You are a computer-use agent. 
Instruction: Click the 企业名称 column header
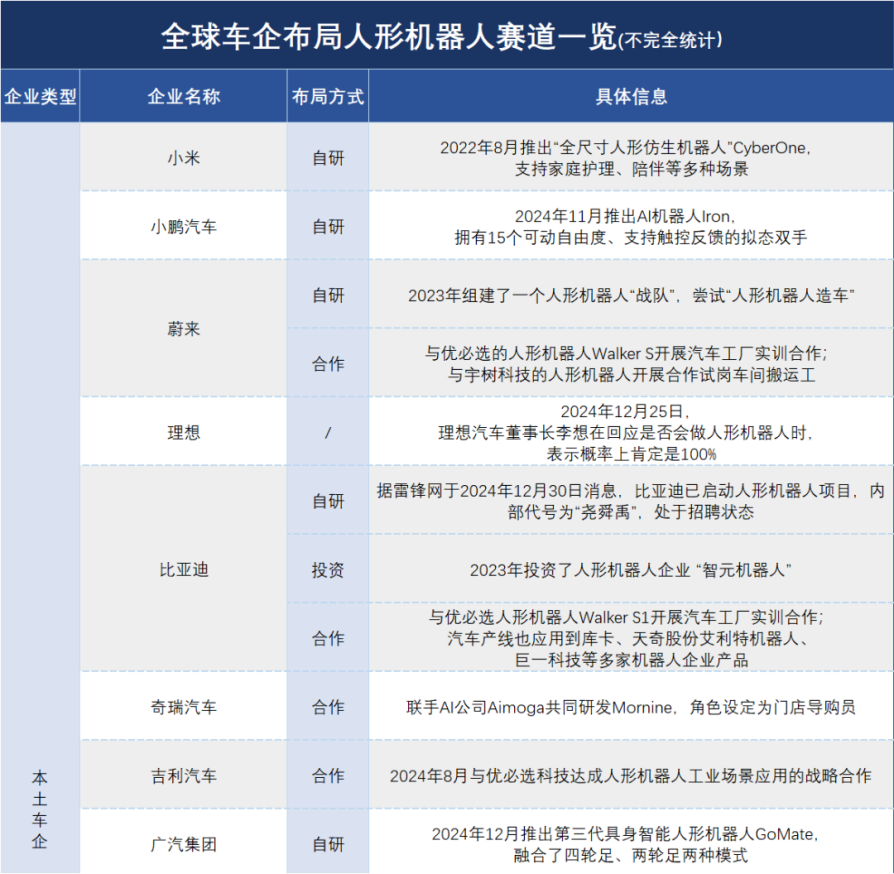[x=184, y=96]
